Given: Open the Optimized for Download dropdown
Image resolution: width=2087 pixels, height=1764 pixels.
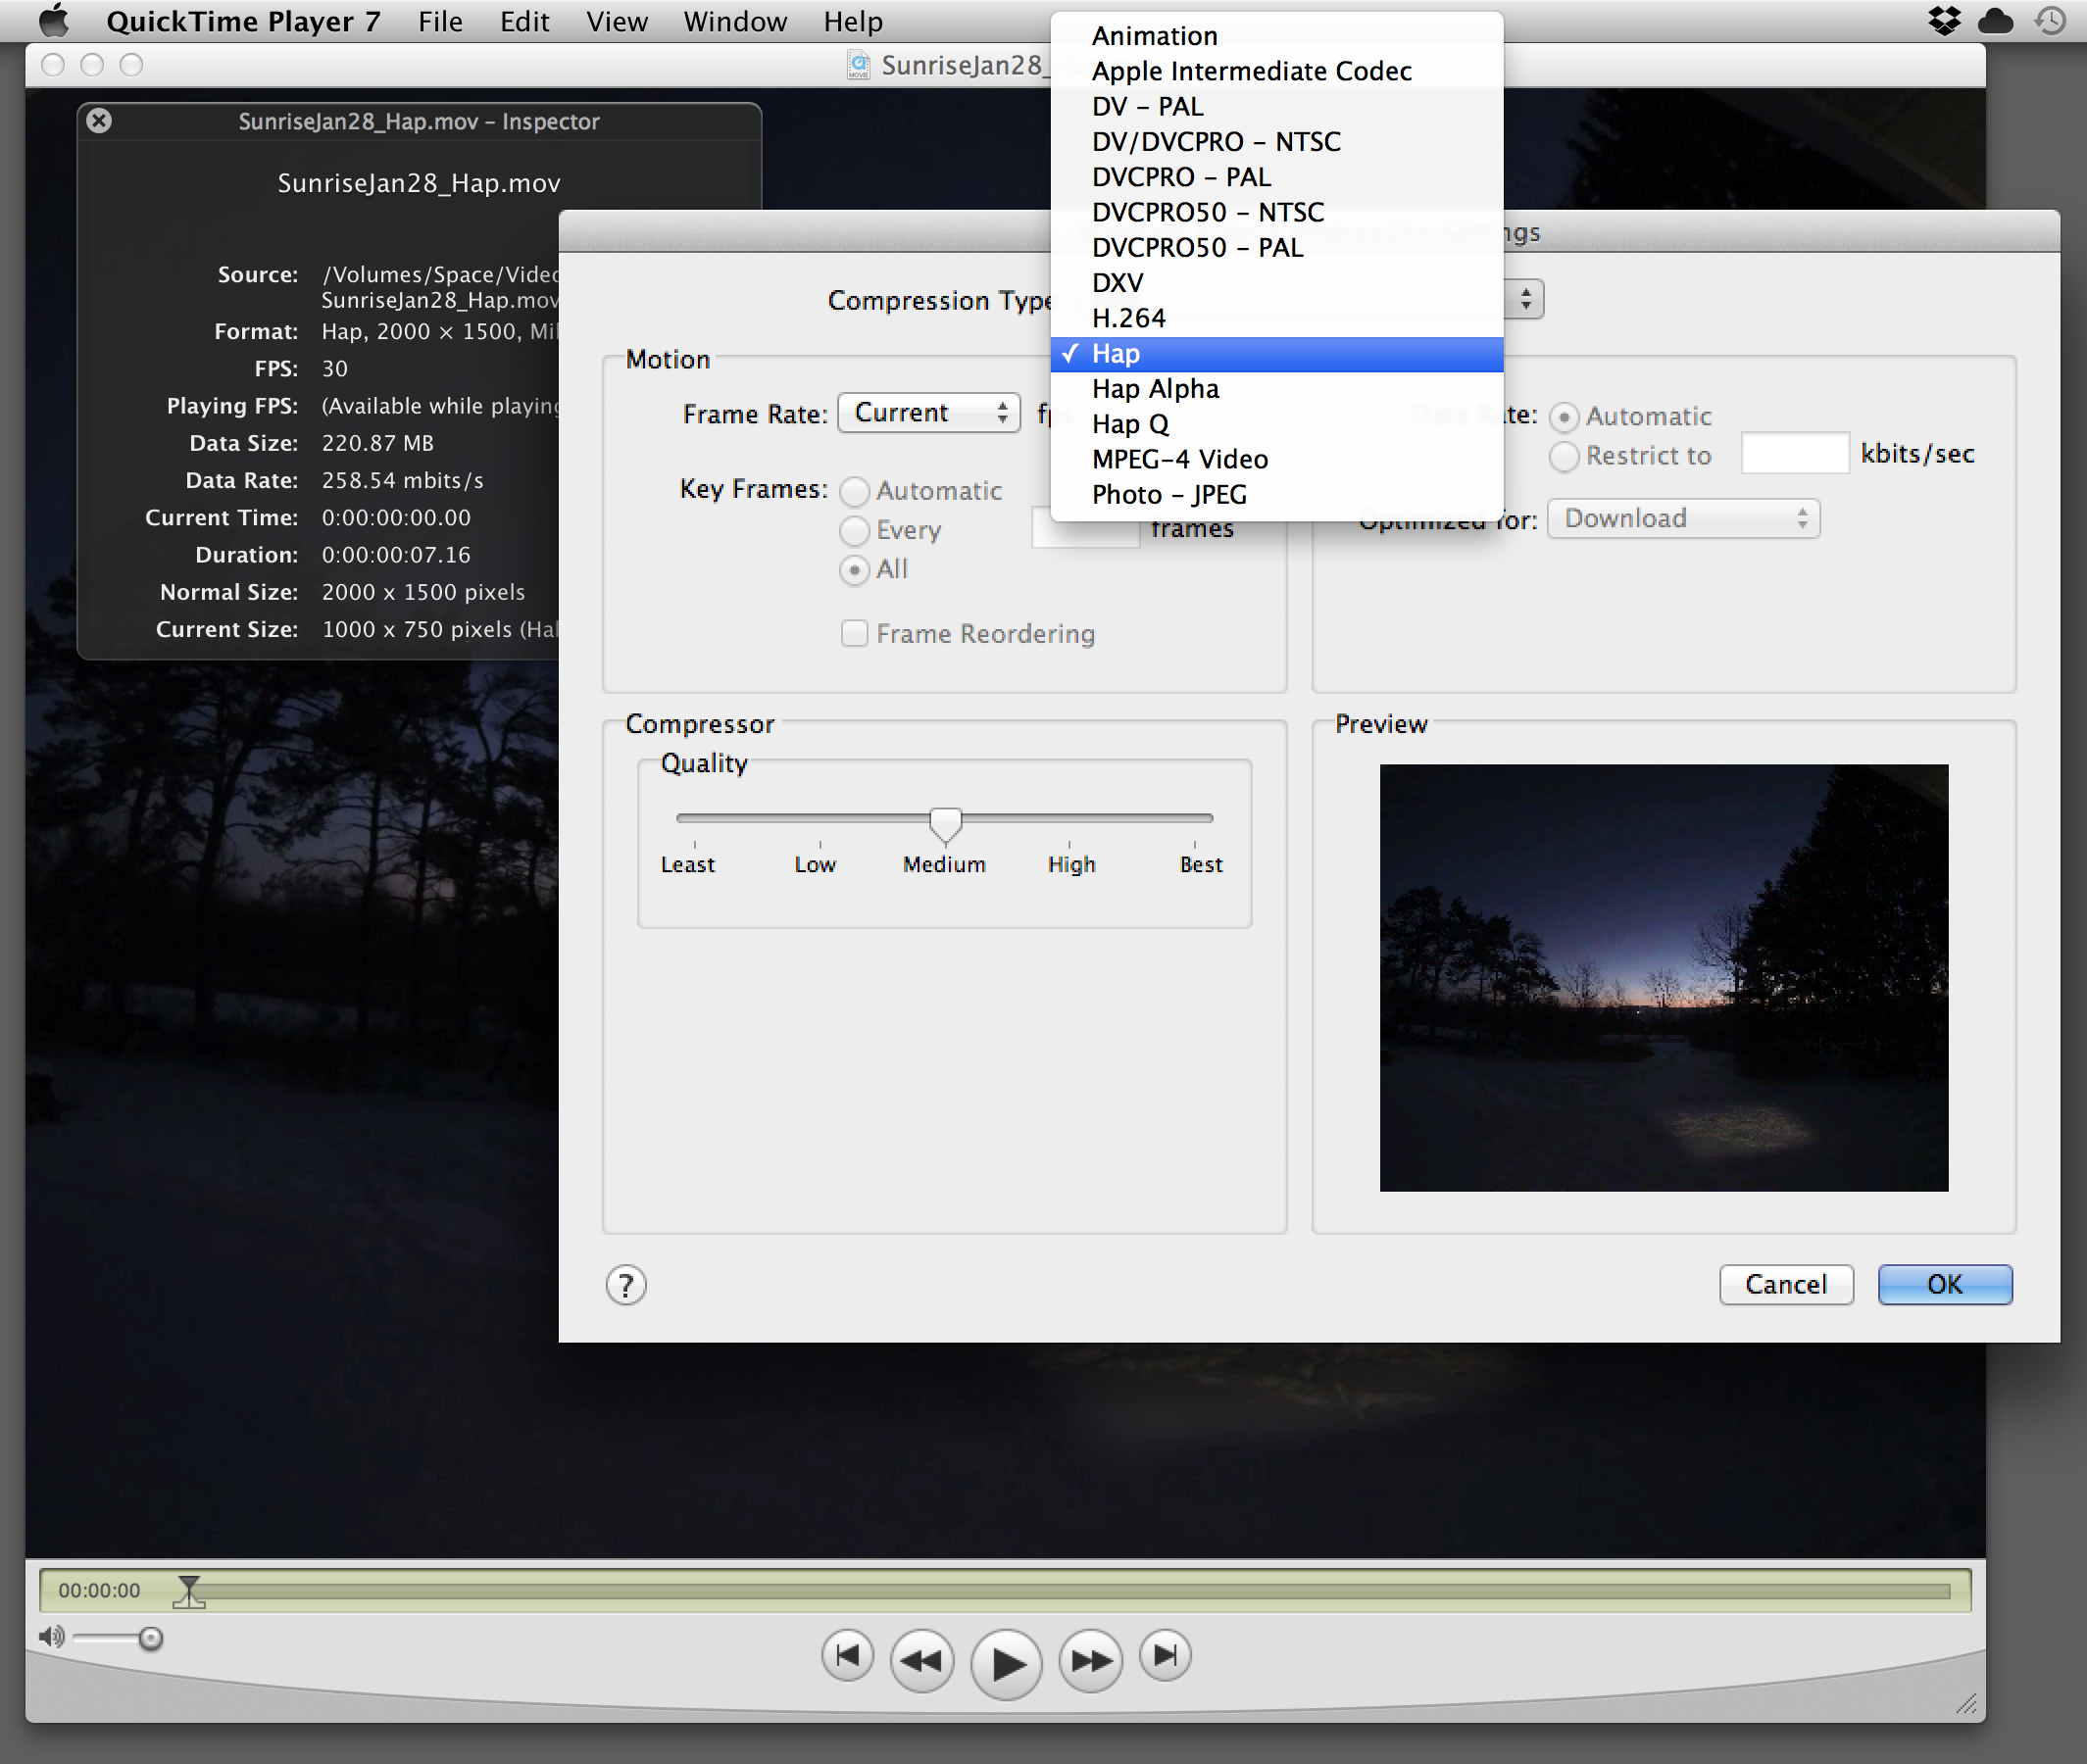Looking at the screenshot, I should click(x=1683, y=518).
